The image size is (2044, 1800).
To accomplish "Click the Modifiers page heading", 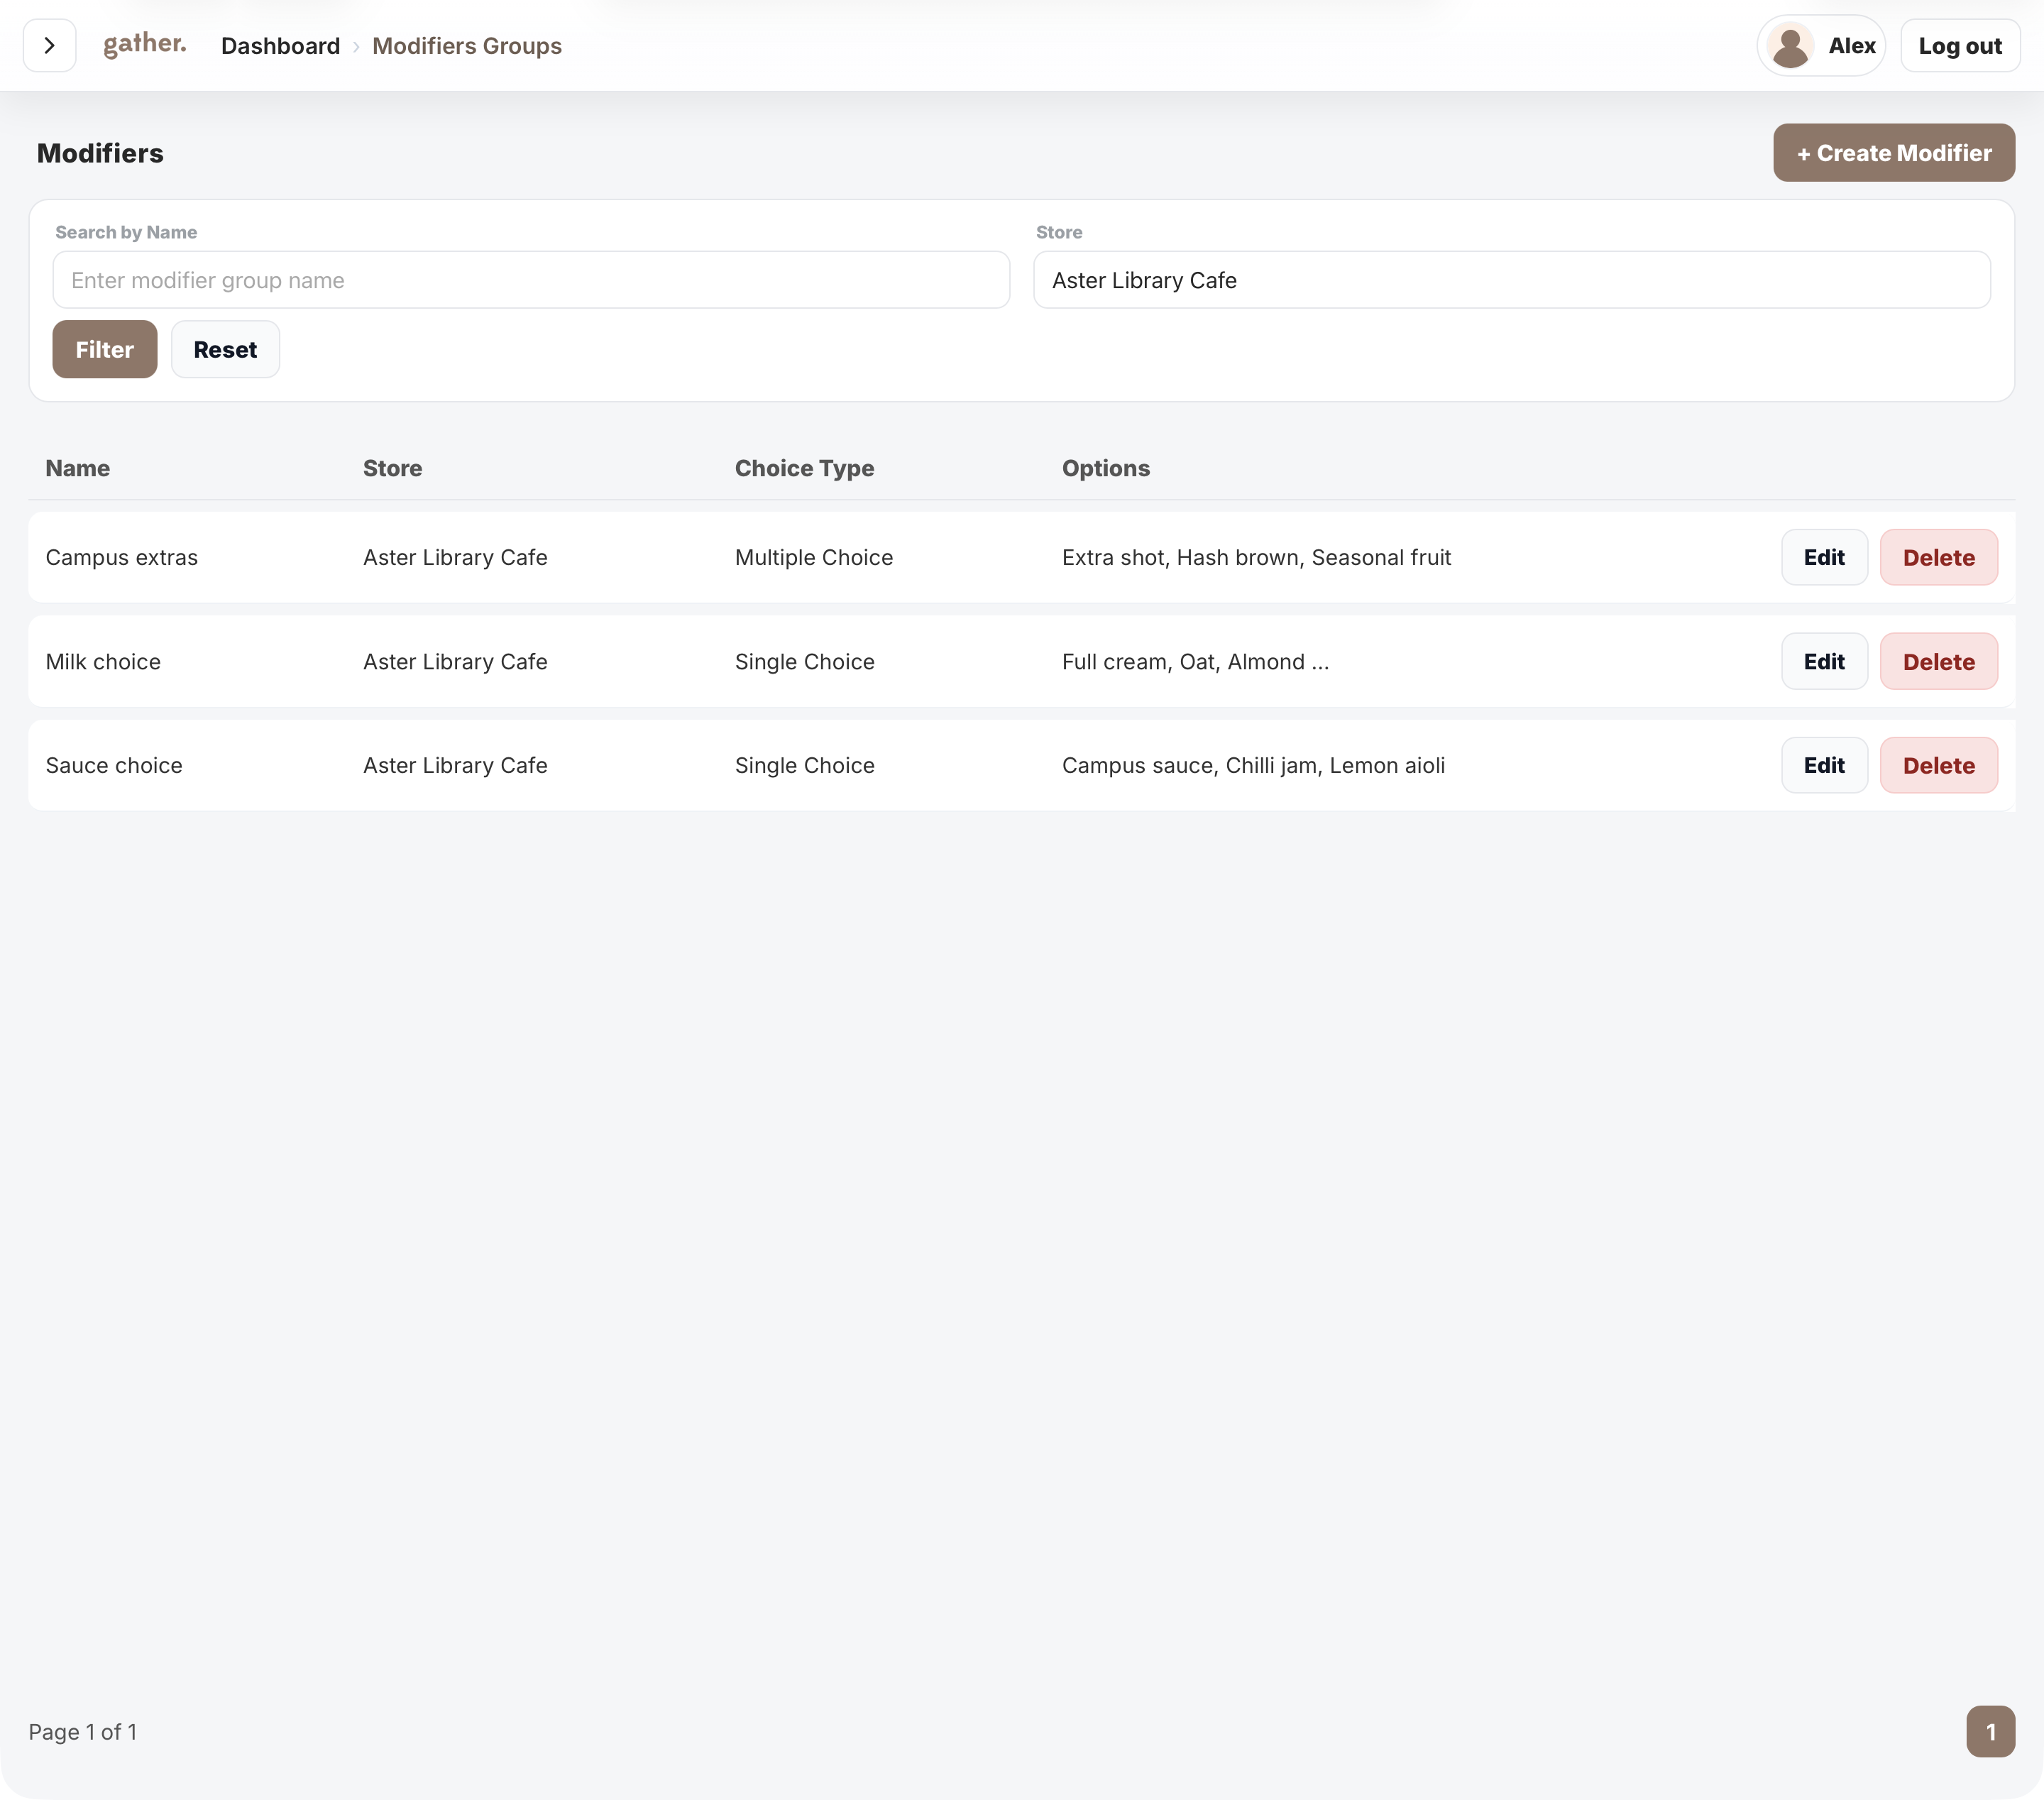I will pos(100,153).
